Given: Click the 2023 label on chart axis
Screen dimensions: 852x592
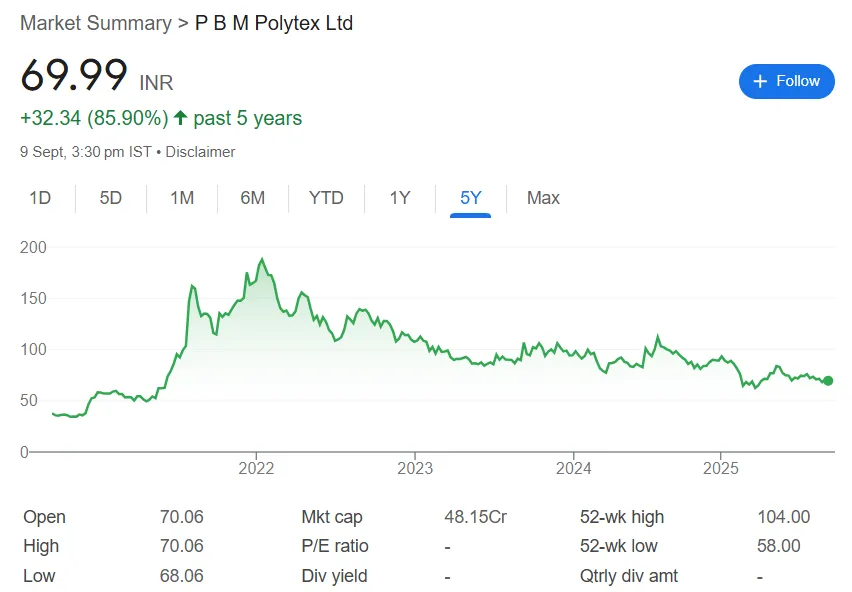Looking at the screenshot, I should coord(414,468).
